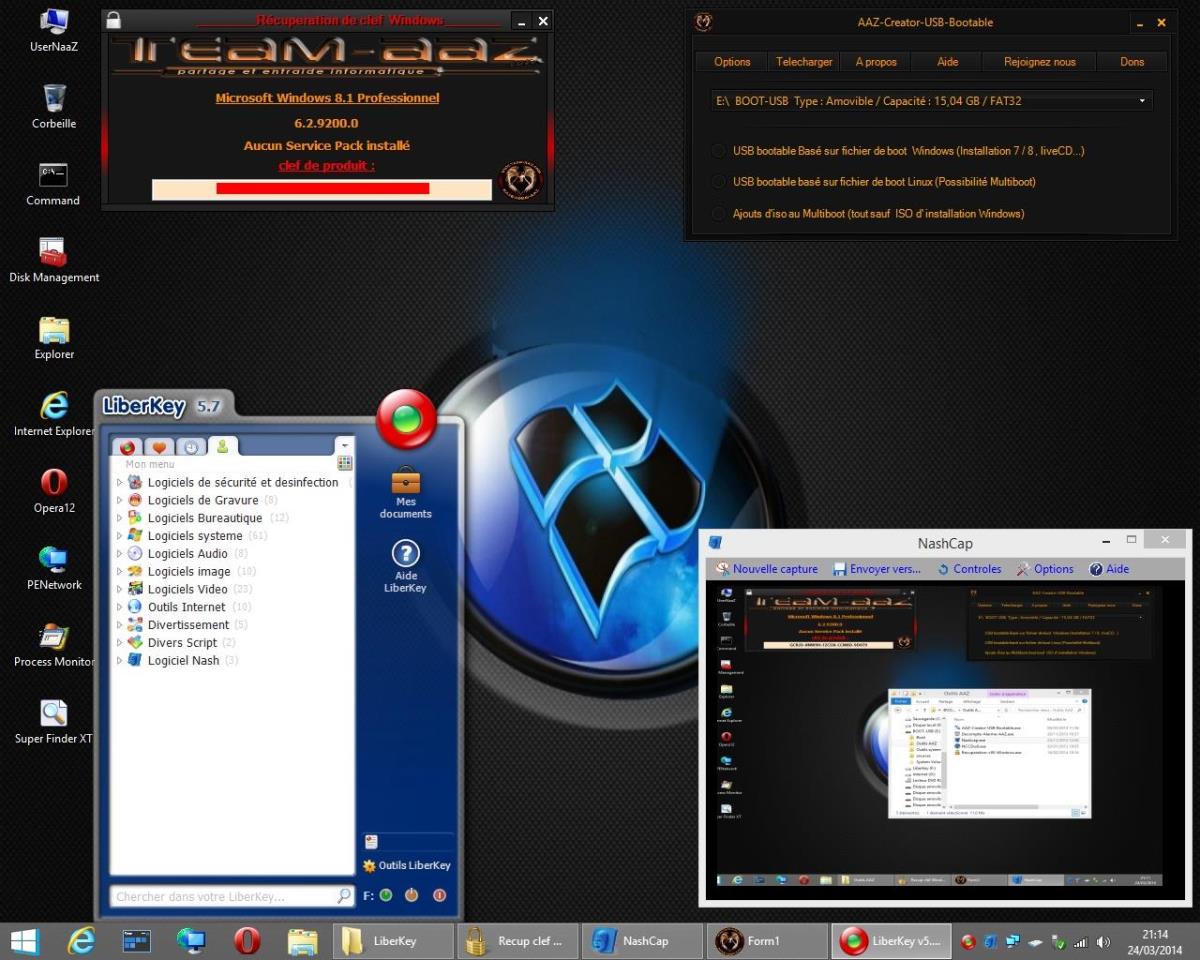The image size is (1200, 960).
Task: Click Aide in NashCap toolbar
Action: (1108, 569)
